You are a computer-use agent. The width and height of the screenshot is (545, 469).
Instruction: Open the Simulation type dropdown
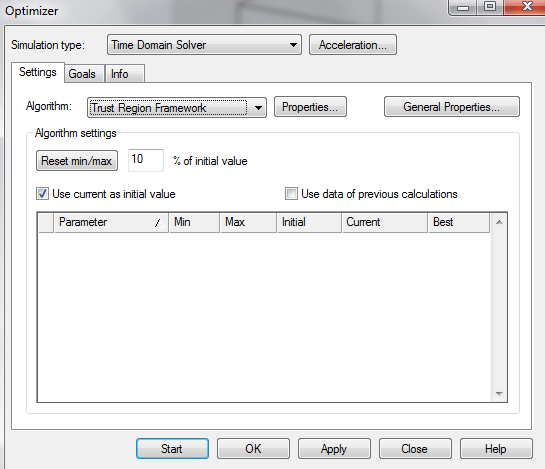(x=204, y=45)
